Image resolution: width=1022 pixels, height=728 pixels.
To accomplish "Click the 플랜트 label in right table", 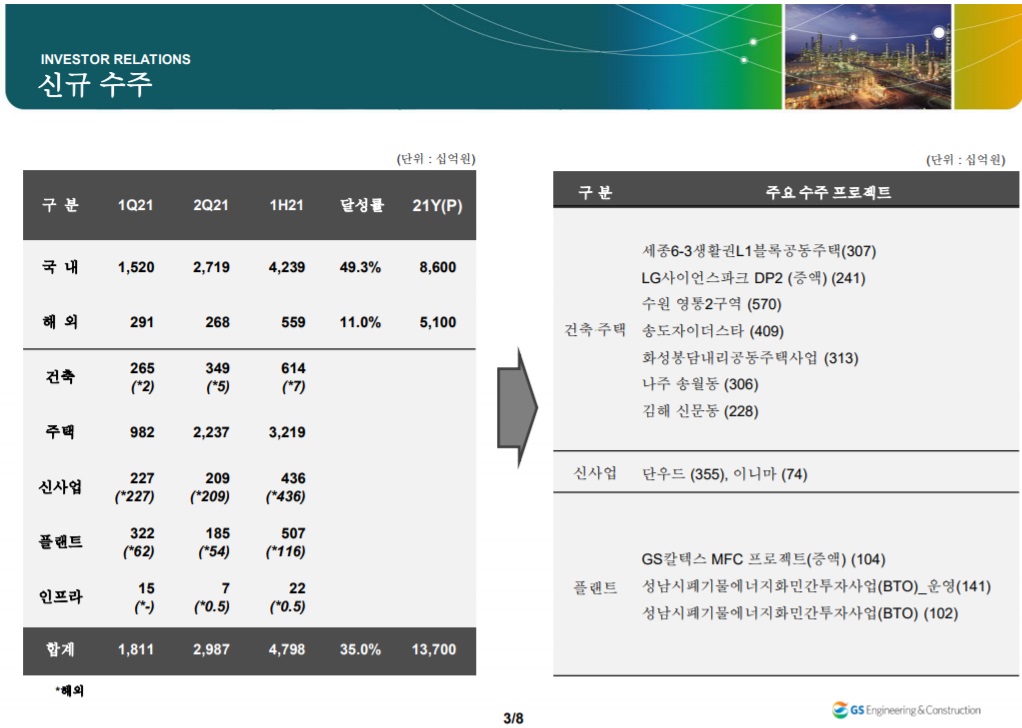I will click(x=595, y=589).
